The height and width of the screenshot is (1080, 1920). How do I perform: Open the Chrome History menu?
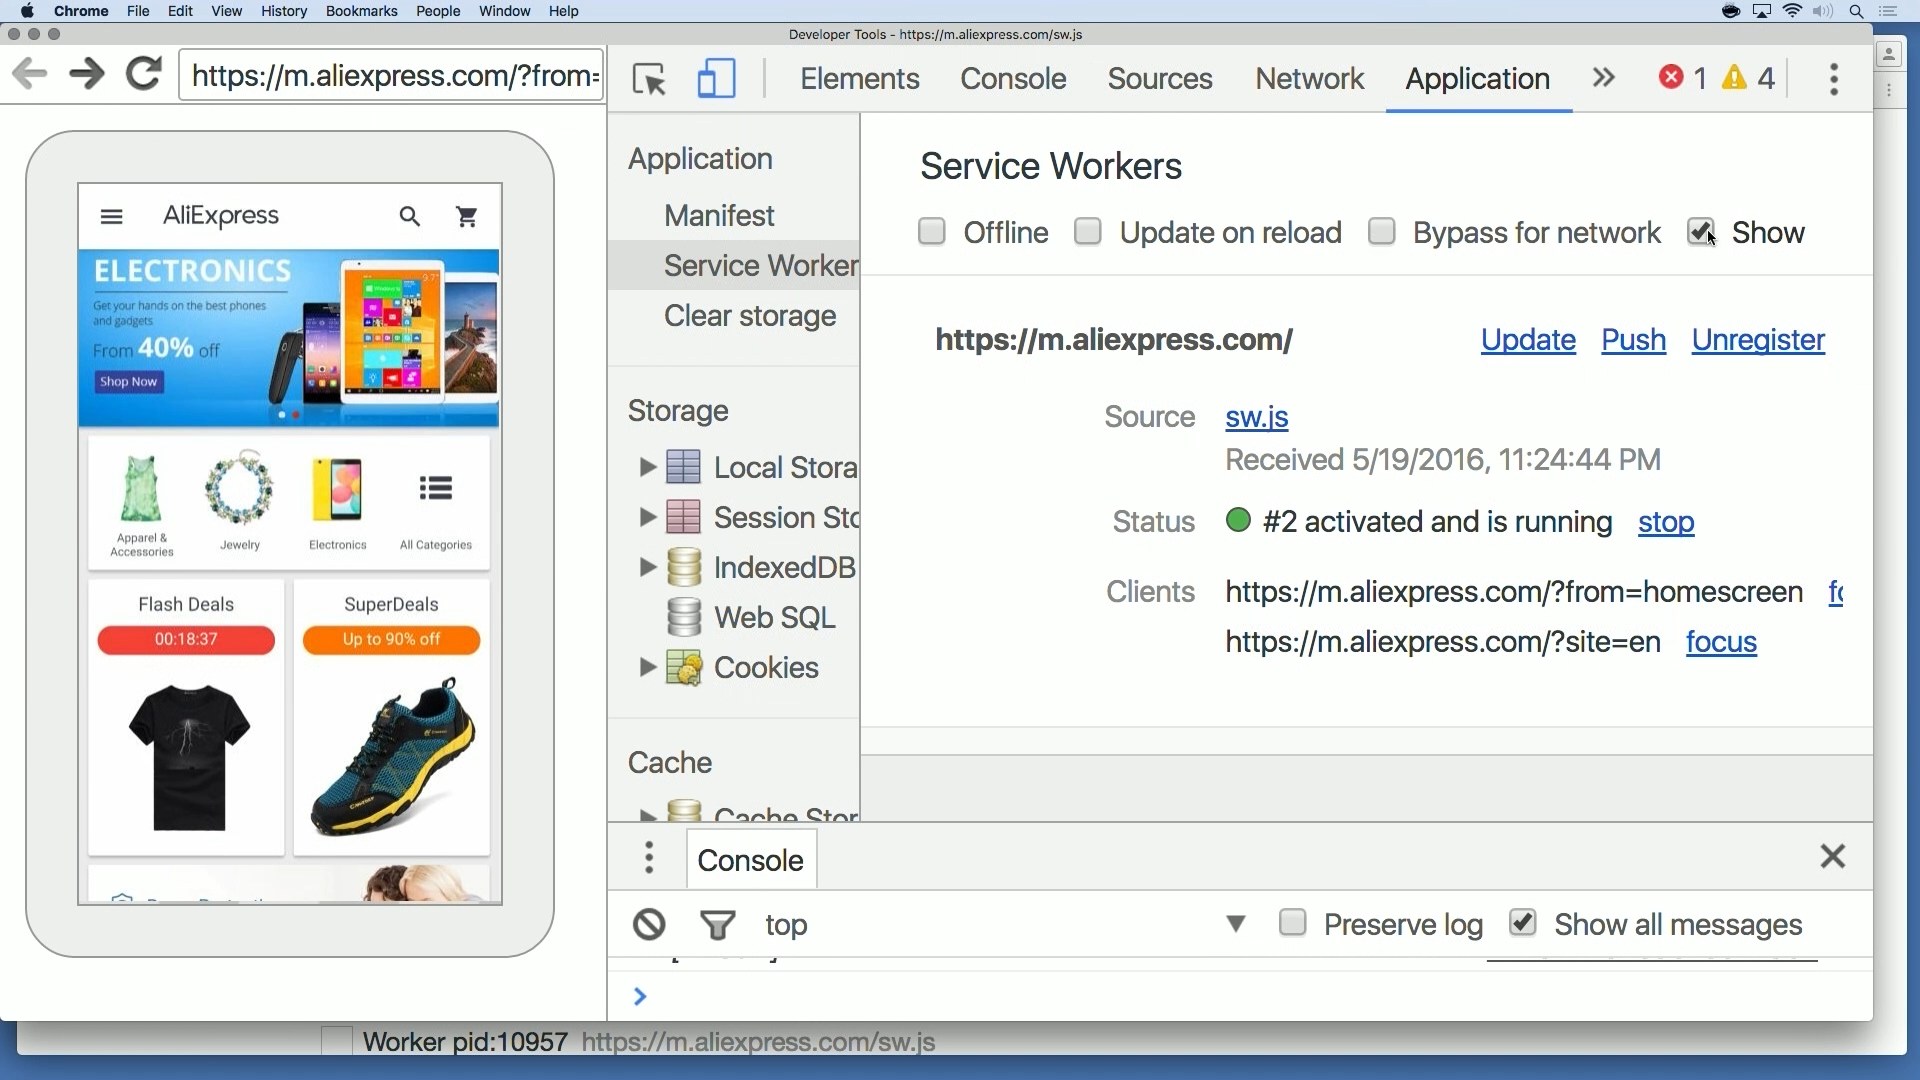coord(284,11)
